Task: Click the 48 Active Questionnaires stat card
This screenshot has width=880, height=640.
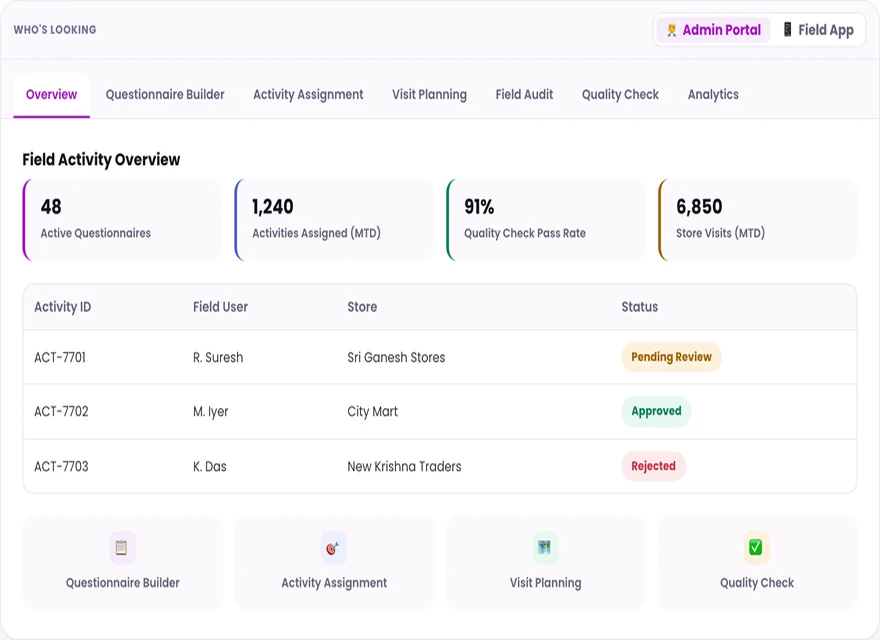Action: point(122,220)
